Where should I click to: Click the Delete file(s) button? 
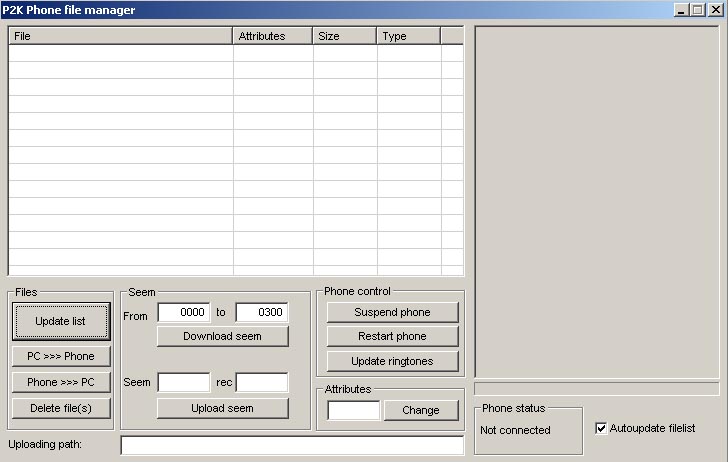point(60,408)
